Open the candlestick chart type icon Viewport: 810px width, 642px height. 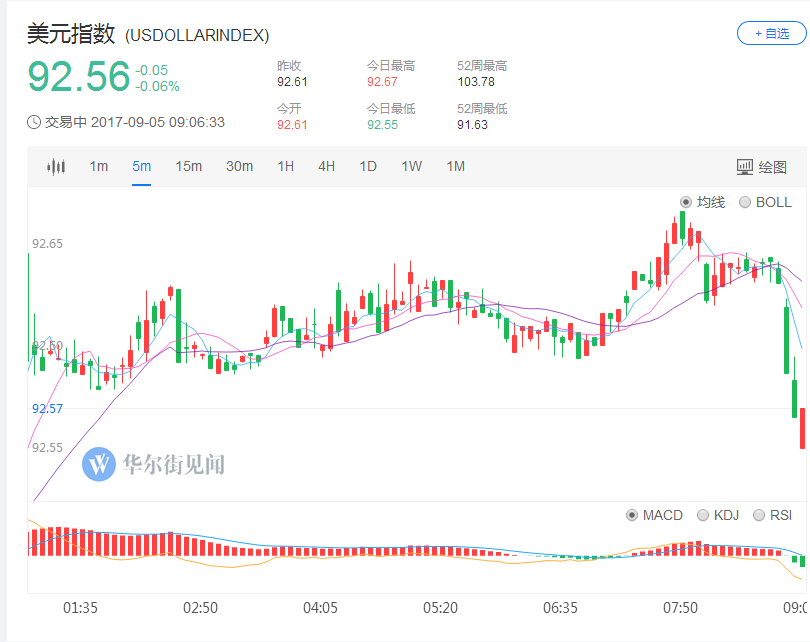(56, 166)
